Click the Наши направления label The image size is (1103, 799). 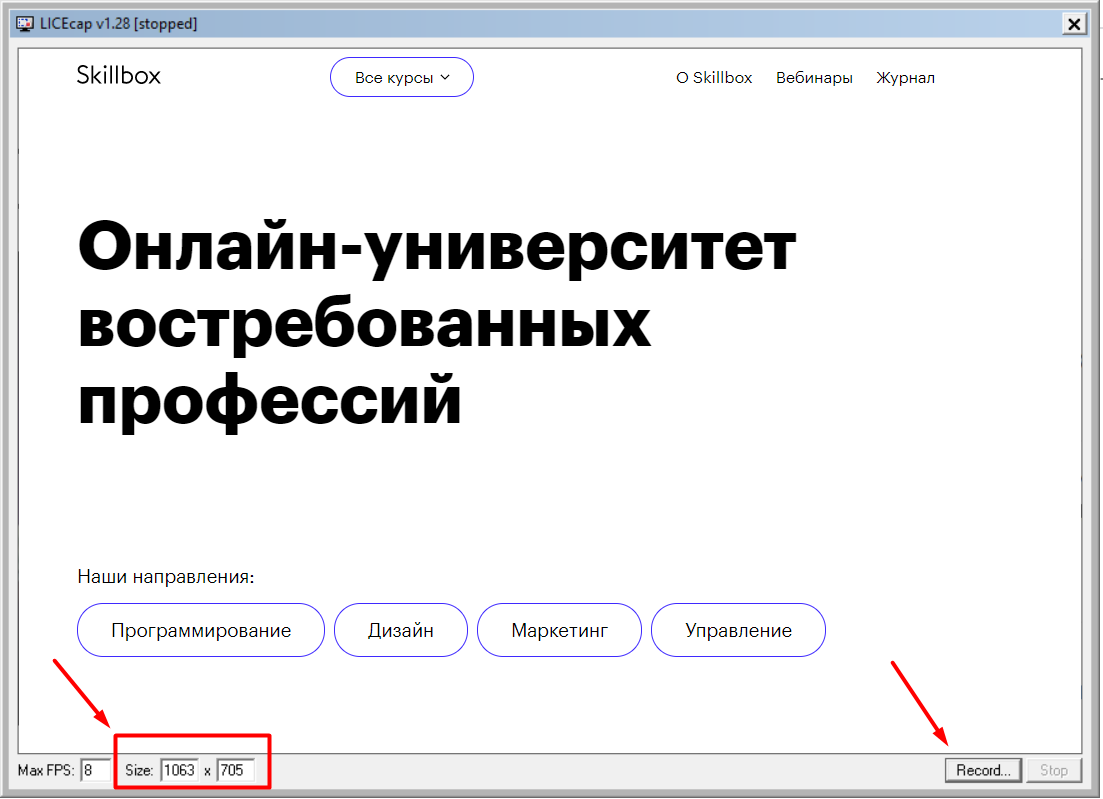166,577
